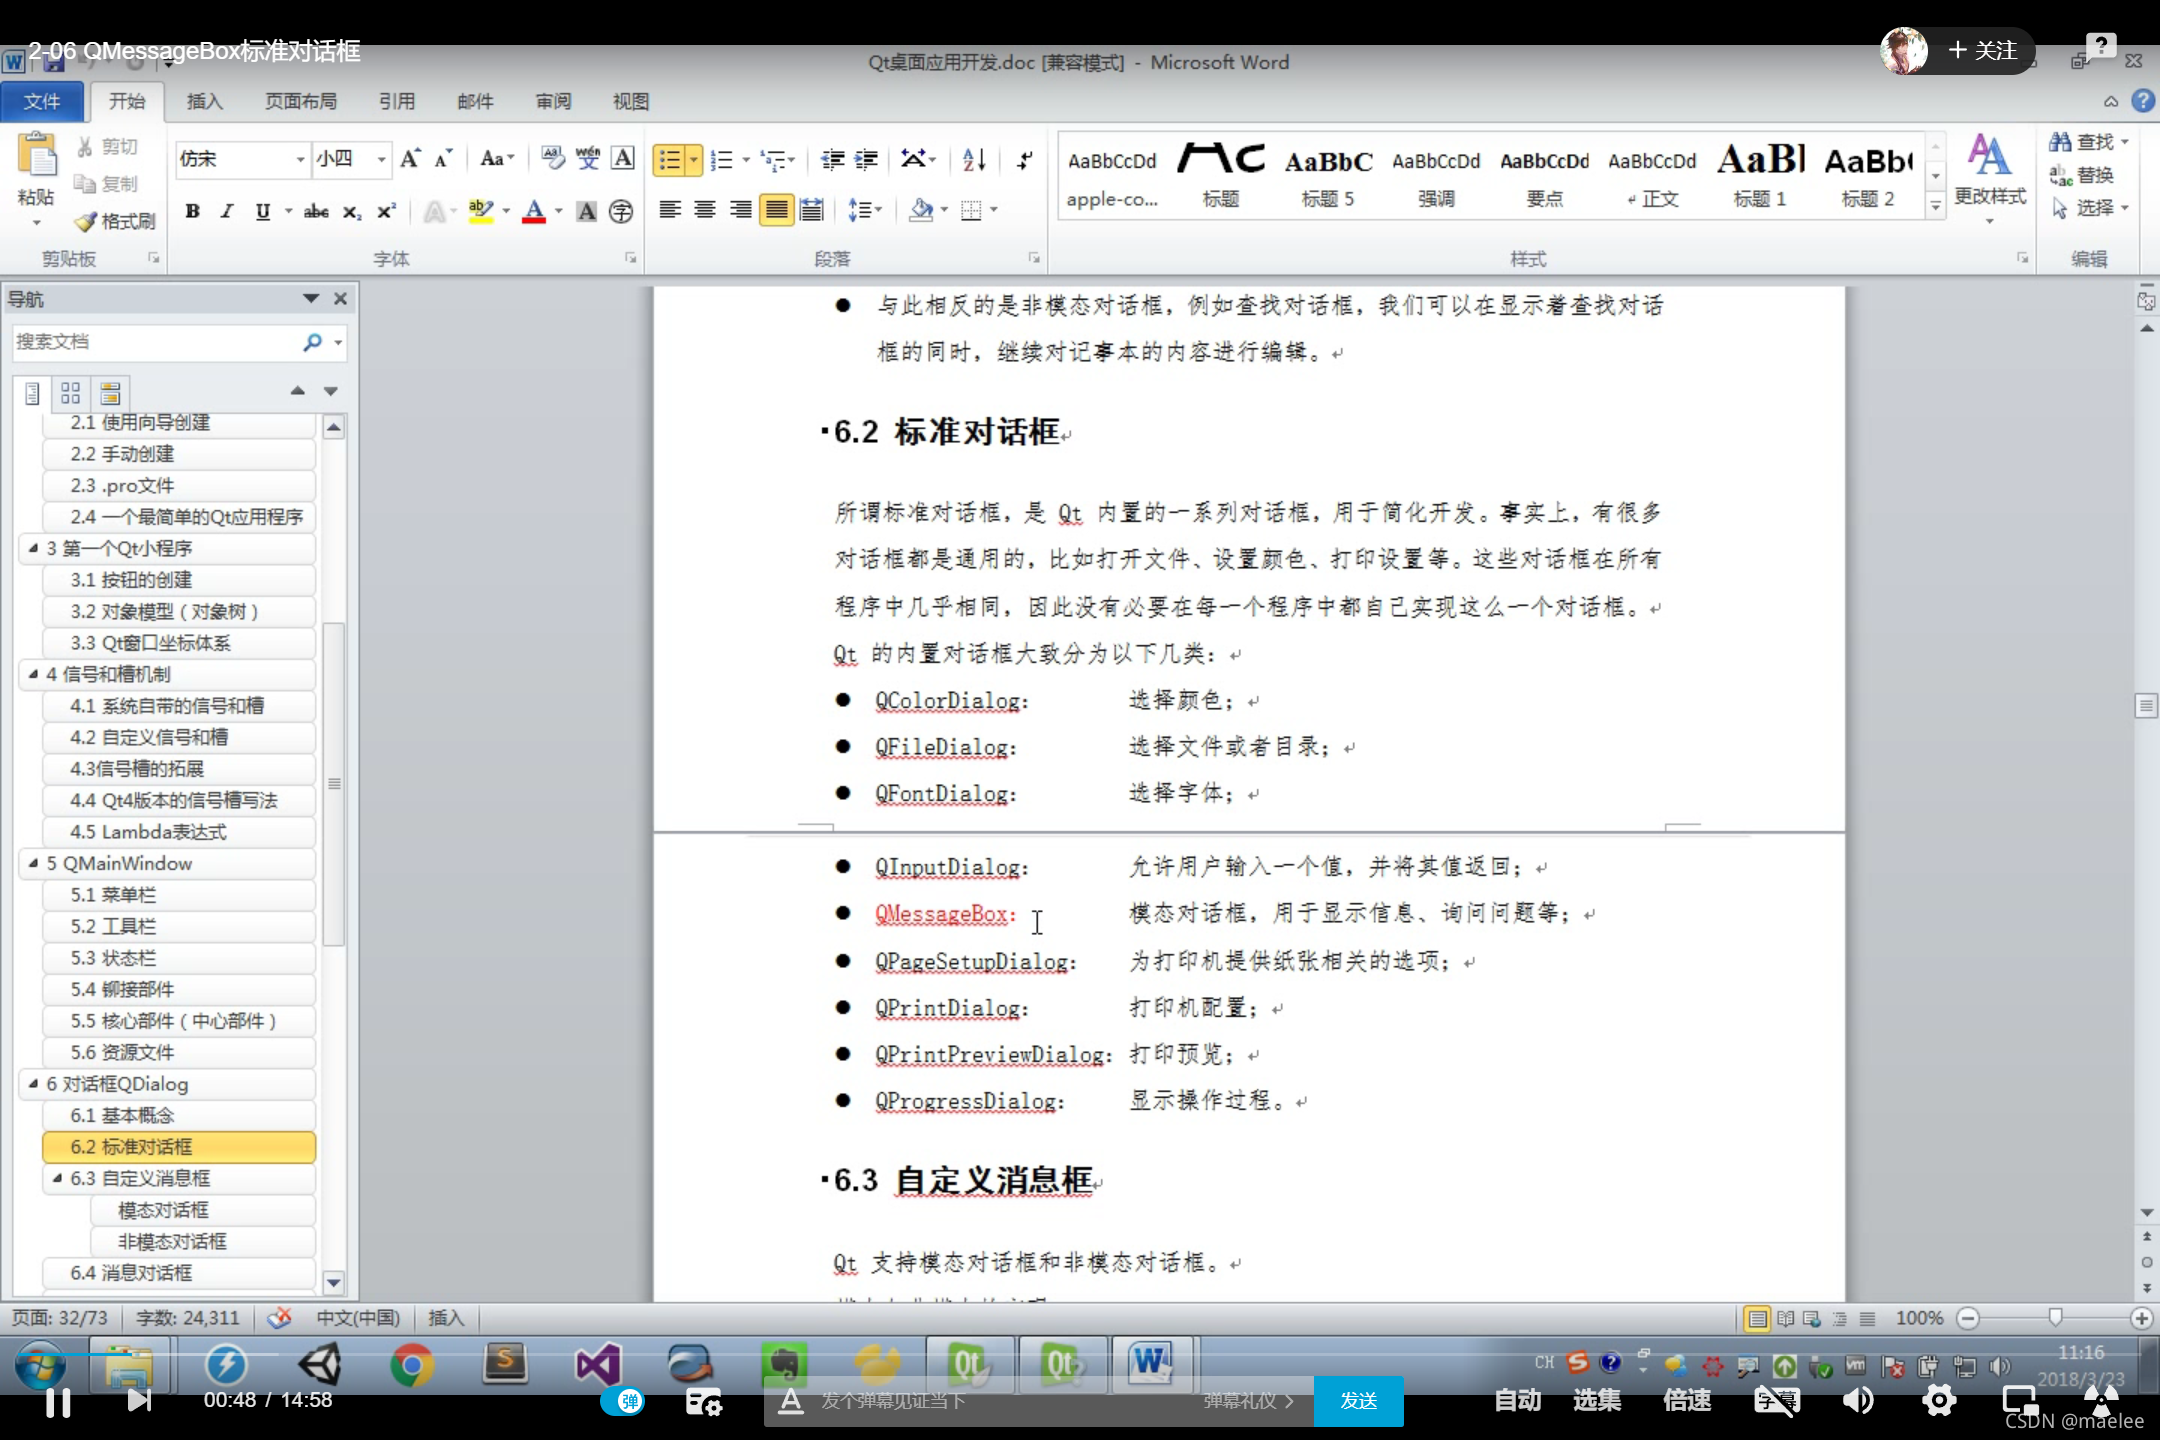Screen dimensions: 2160x1440
Task: Apply the 标题 1 style
Action: pos(1760,175)
